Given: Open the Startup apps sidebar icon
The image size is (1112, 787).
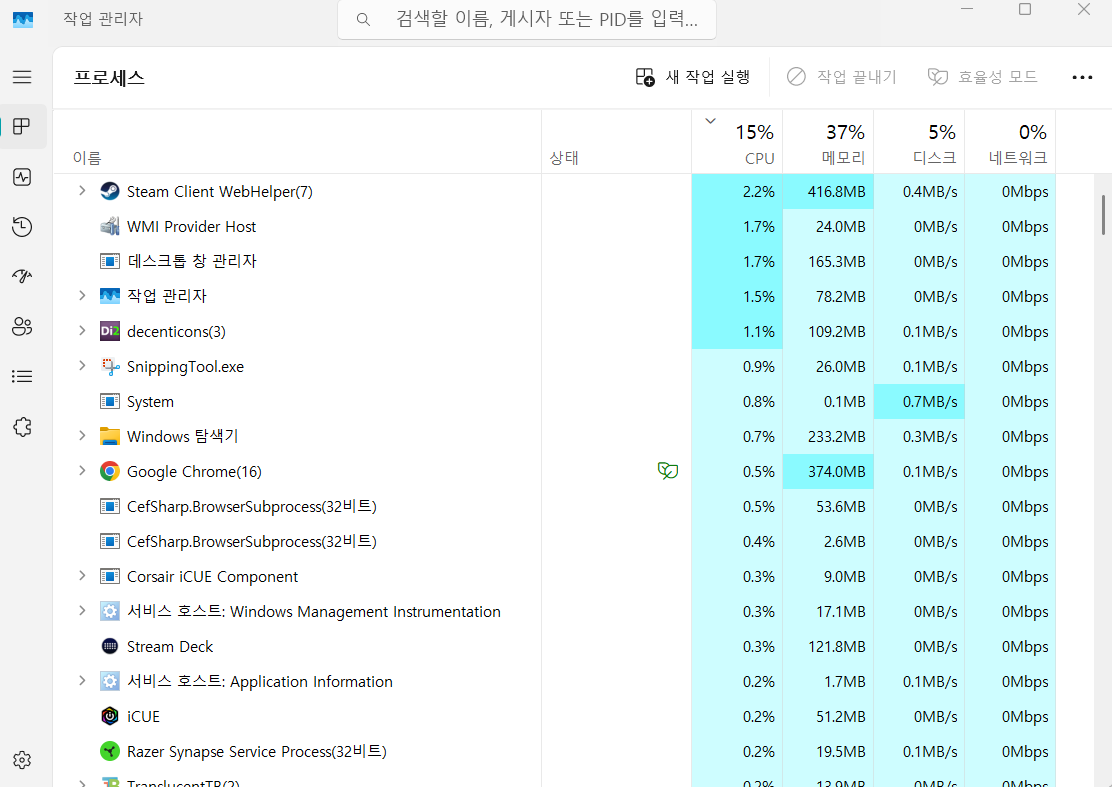Looking at the screenshot, I should [x=22, y=277].
